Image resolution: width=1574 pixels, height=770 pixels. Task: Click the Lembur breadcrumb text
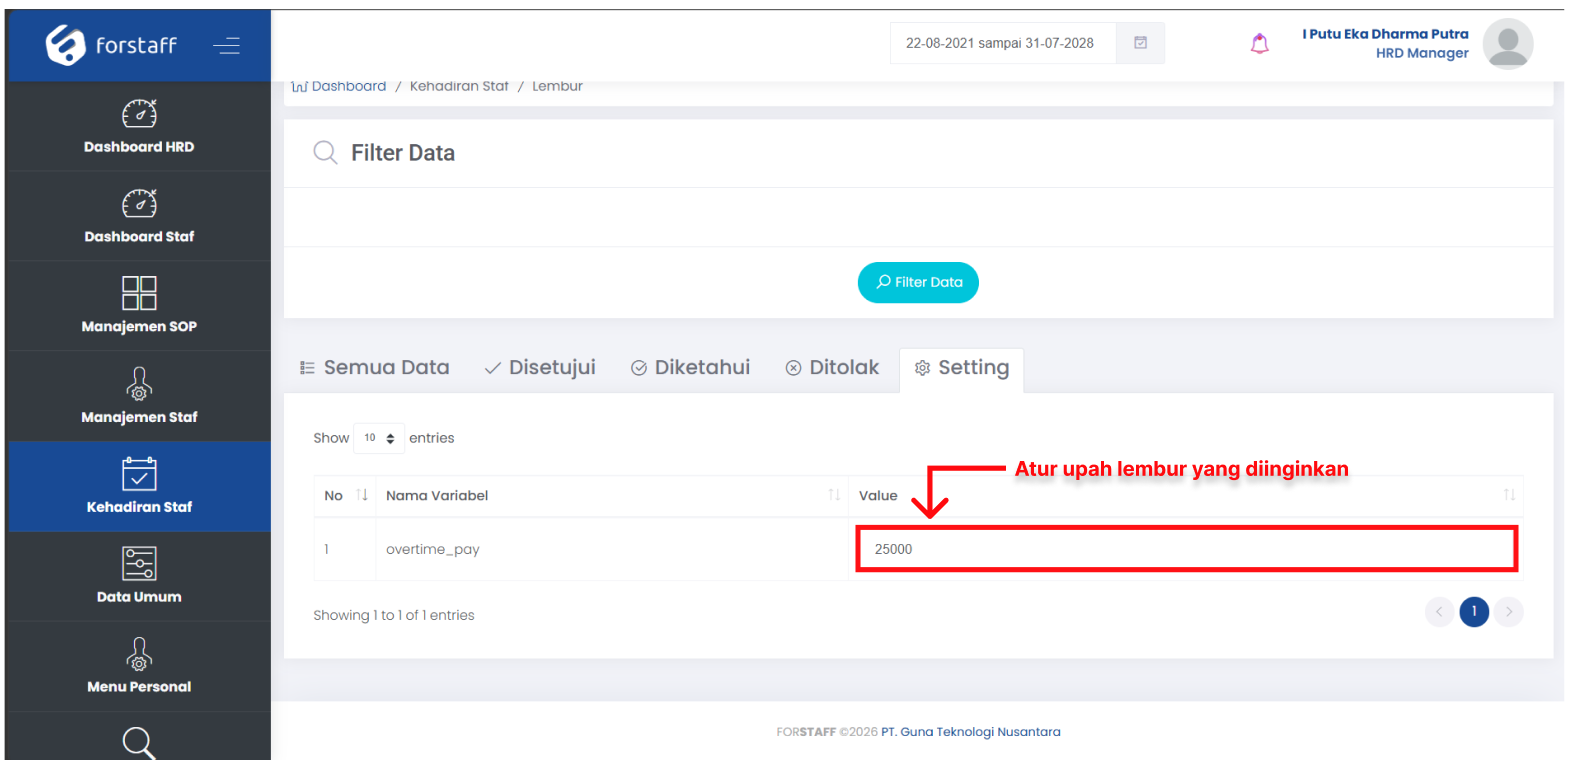(x=557, y=87)
